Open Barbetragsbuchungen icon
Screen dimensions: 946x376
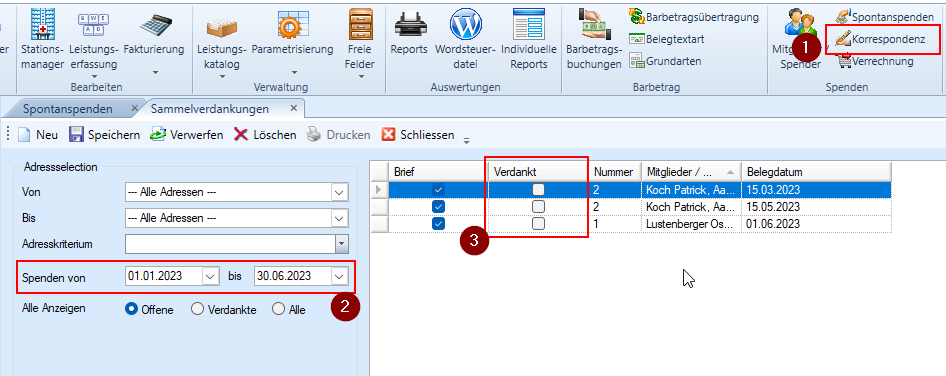pos(594,24)
